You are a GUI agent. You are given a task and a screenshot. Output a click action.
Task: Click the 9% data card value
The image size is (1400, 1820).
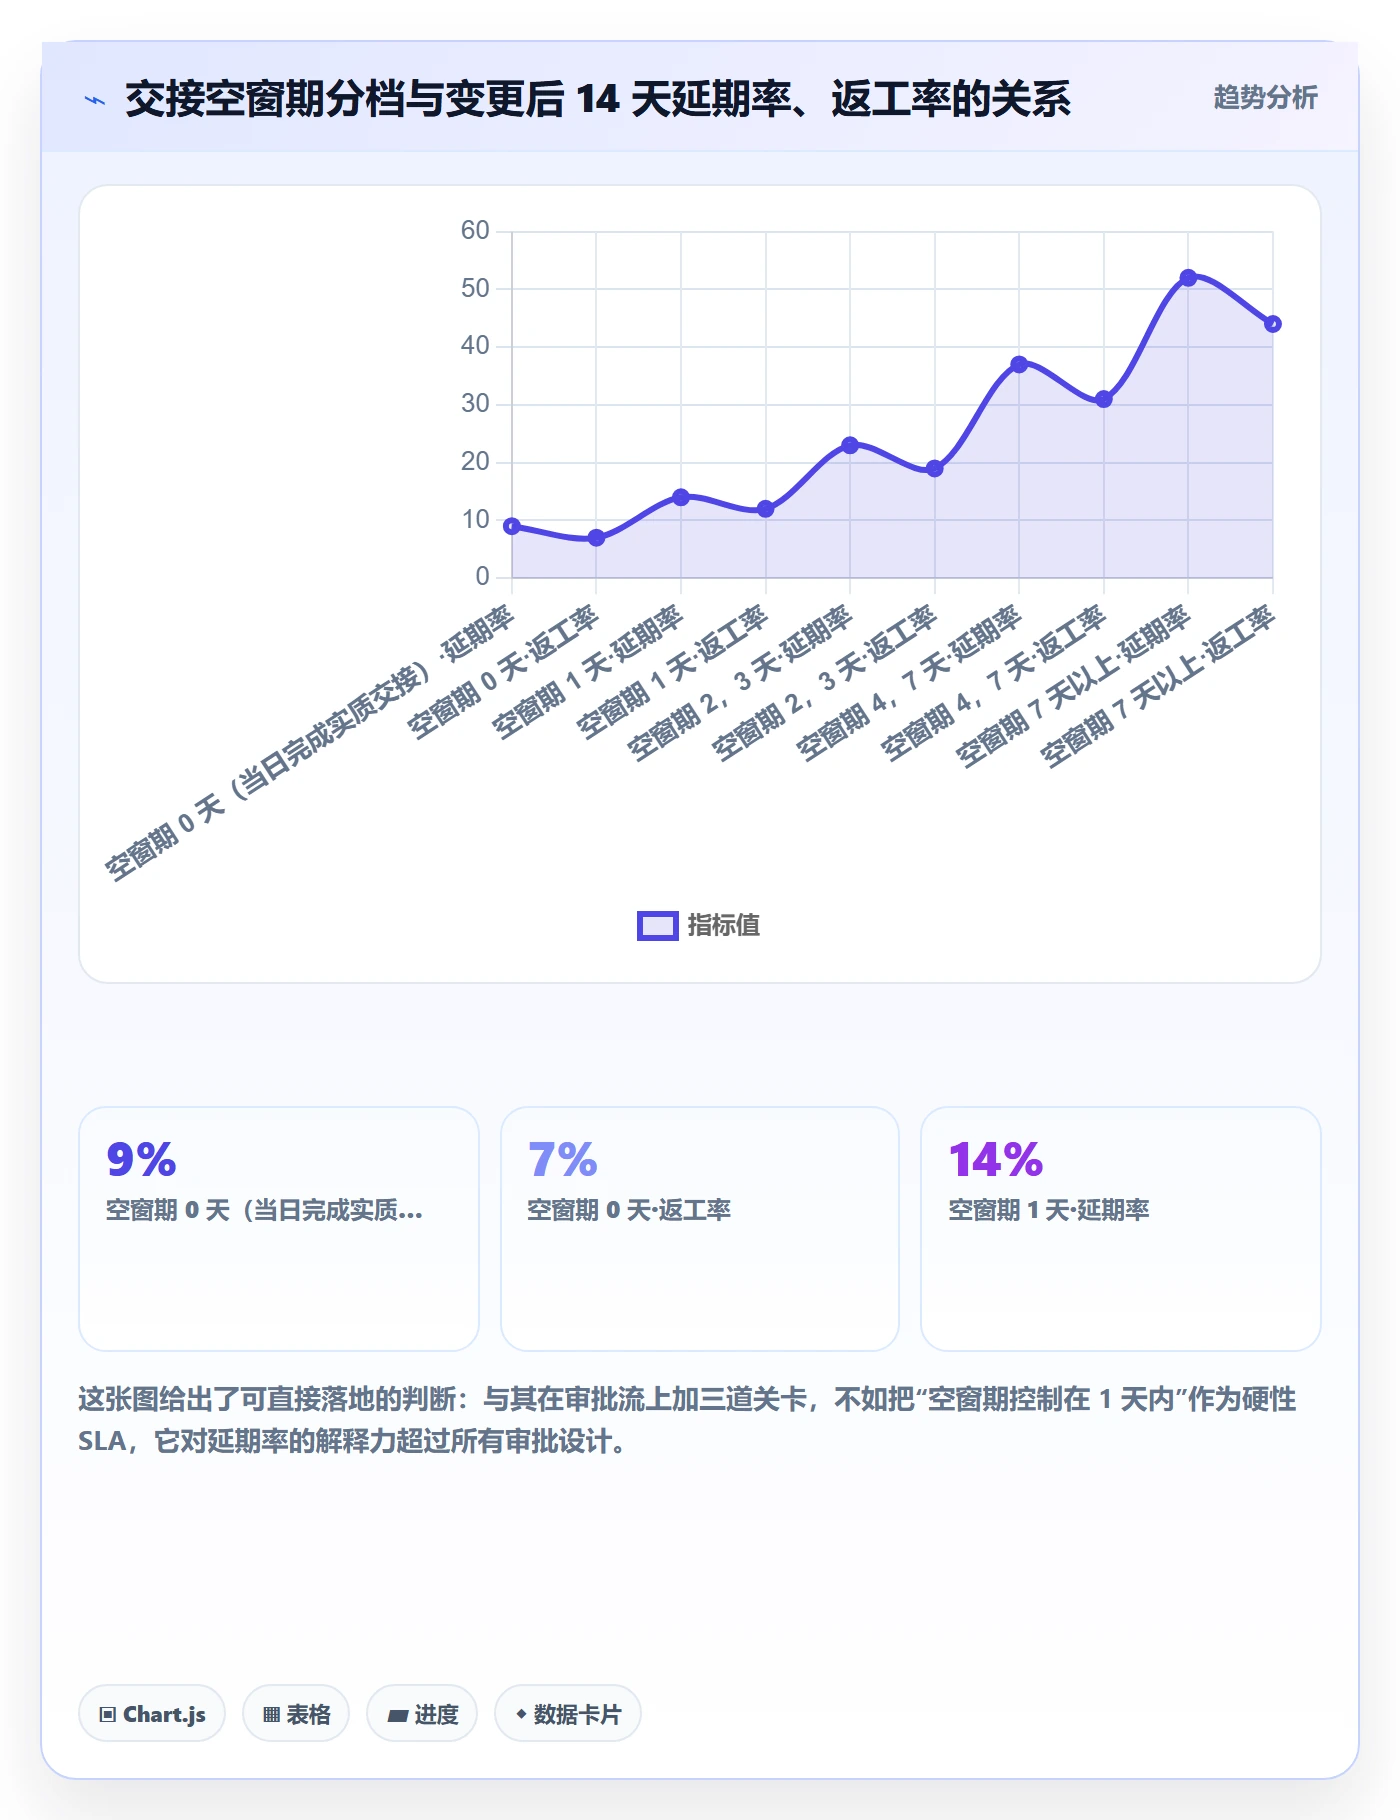click(141, 1160)
